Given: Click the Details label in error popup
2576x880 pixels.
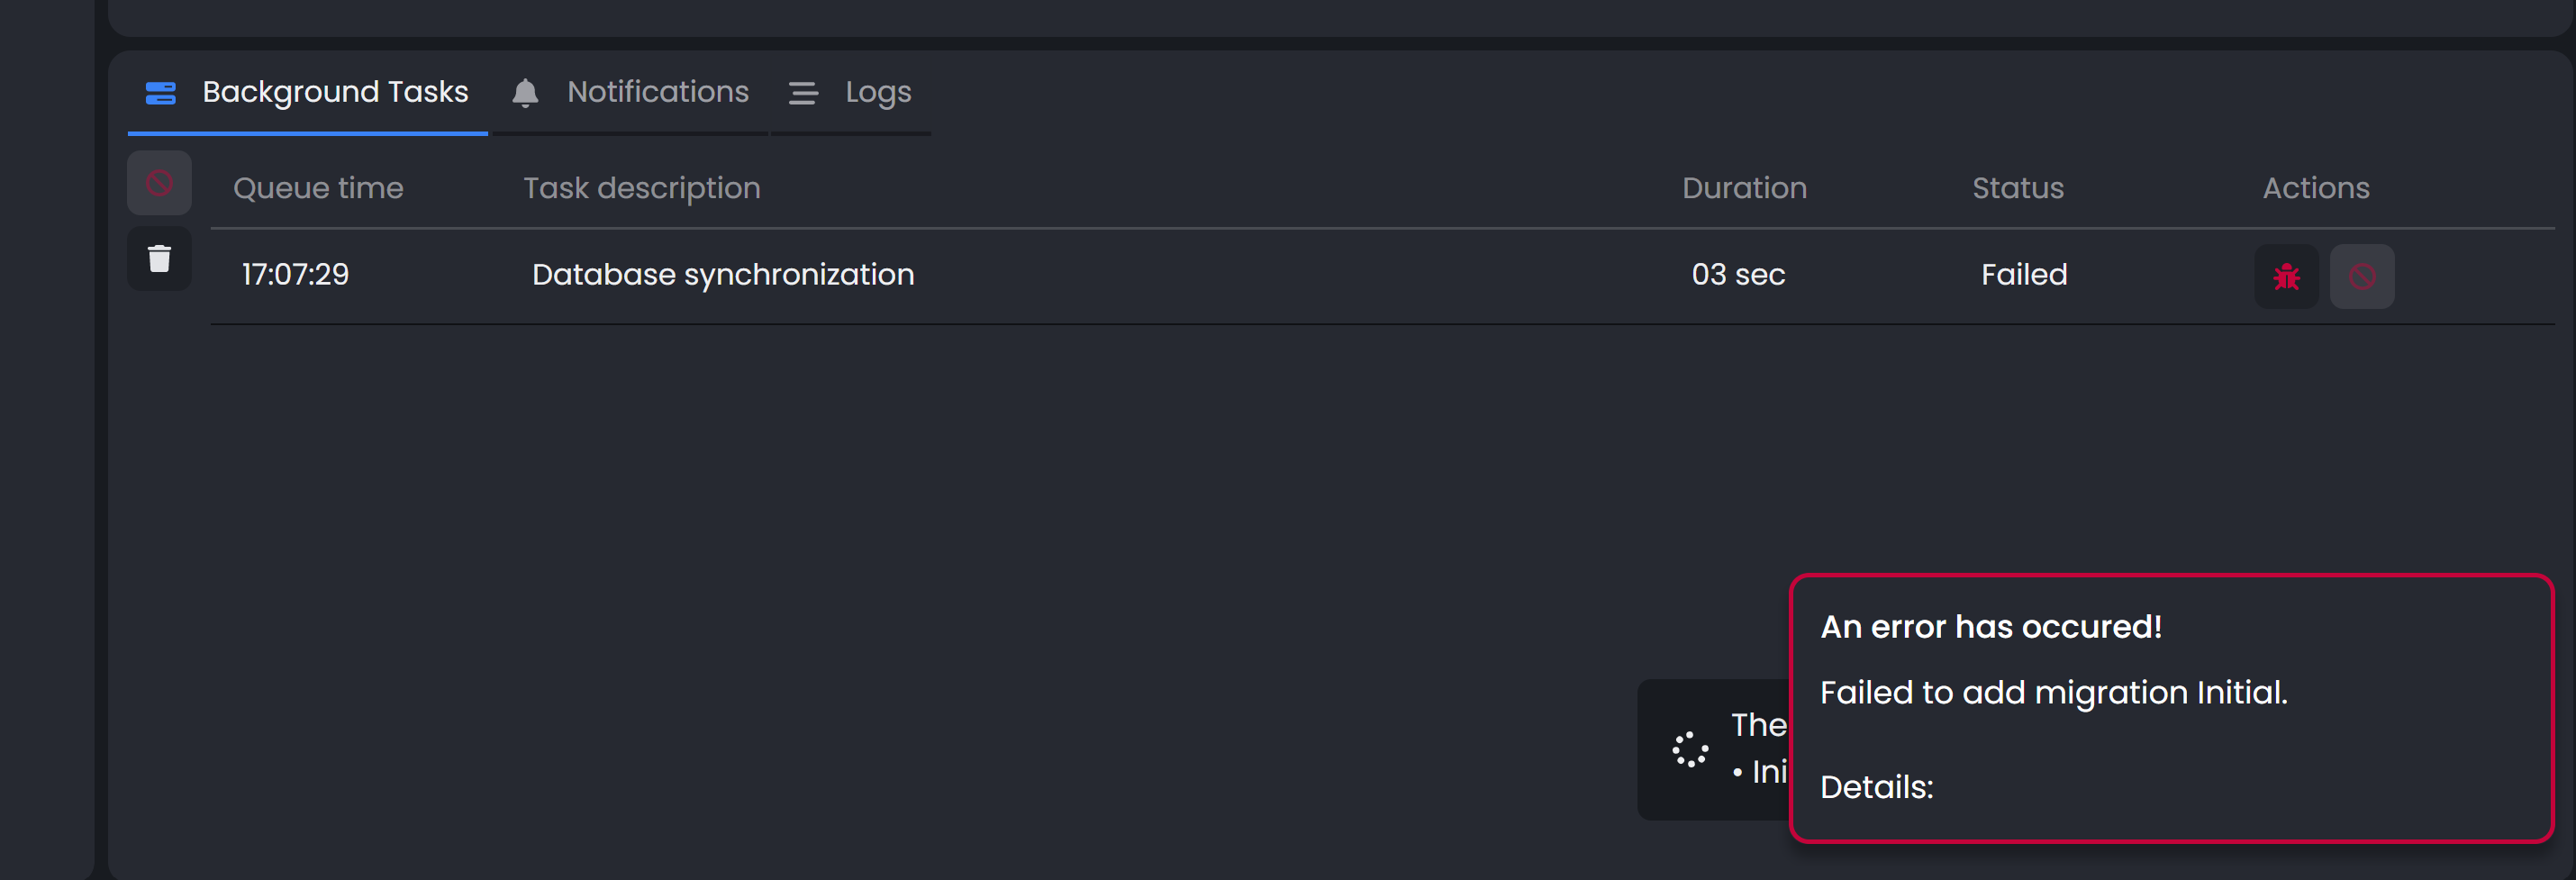Looking at the screenshot, I should click(x=1876, y=787).
